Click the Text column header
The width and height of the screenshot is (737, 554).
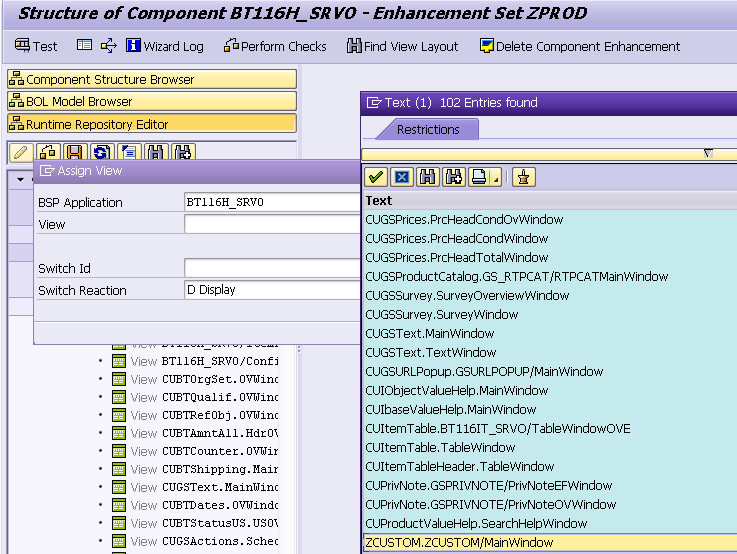pos(551,201)
